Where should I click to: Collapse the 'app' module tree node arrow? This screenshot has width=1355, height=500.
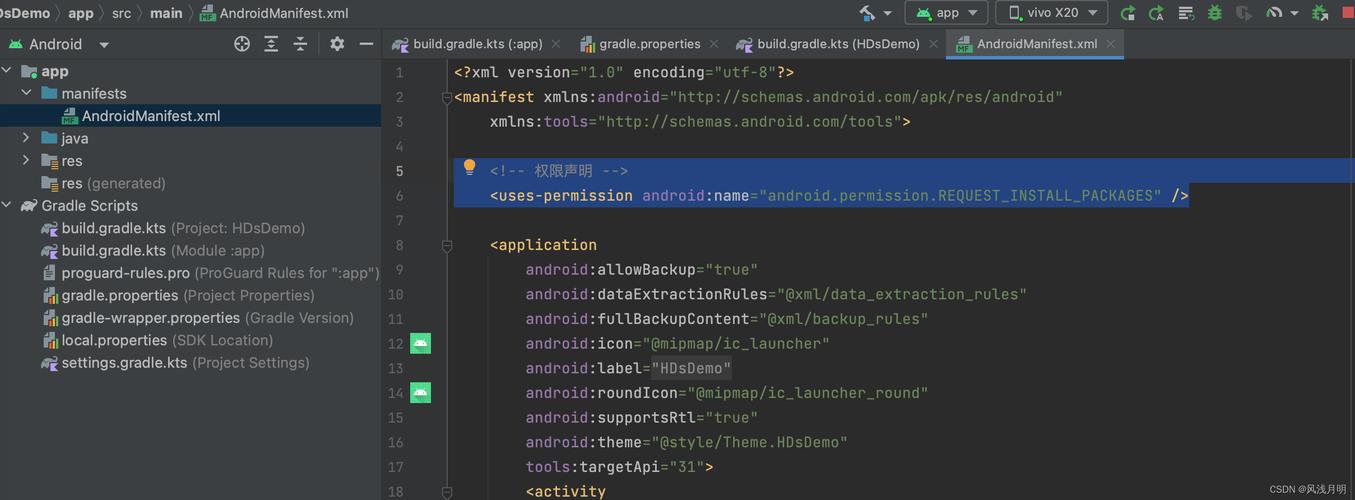(7, 71)
